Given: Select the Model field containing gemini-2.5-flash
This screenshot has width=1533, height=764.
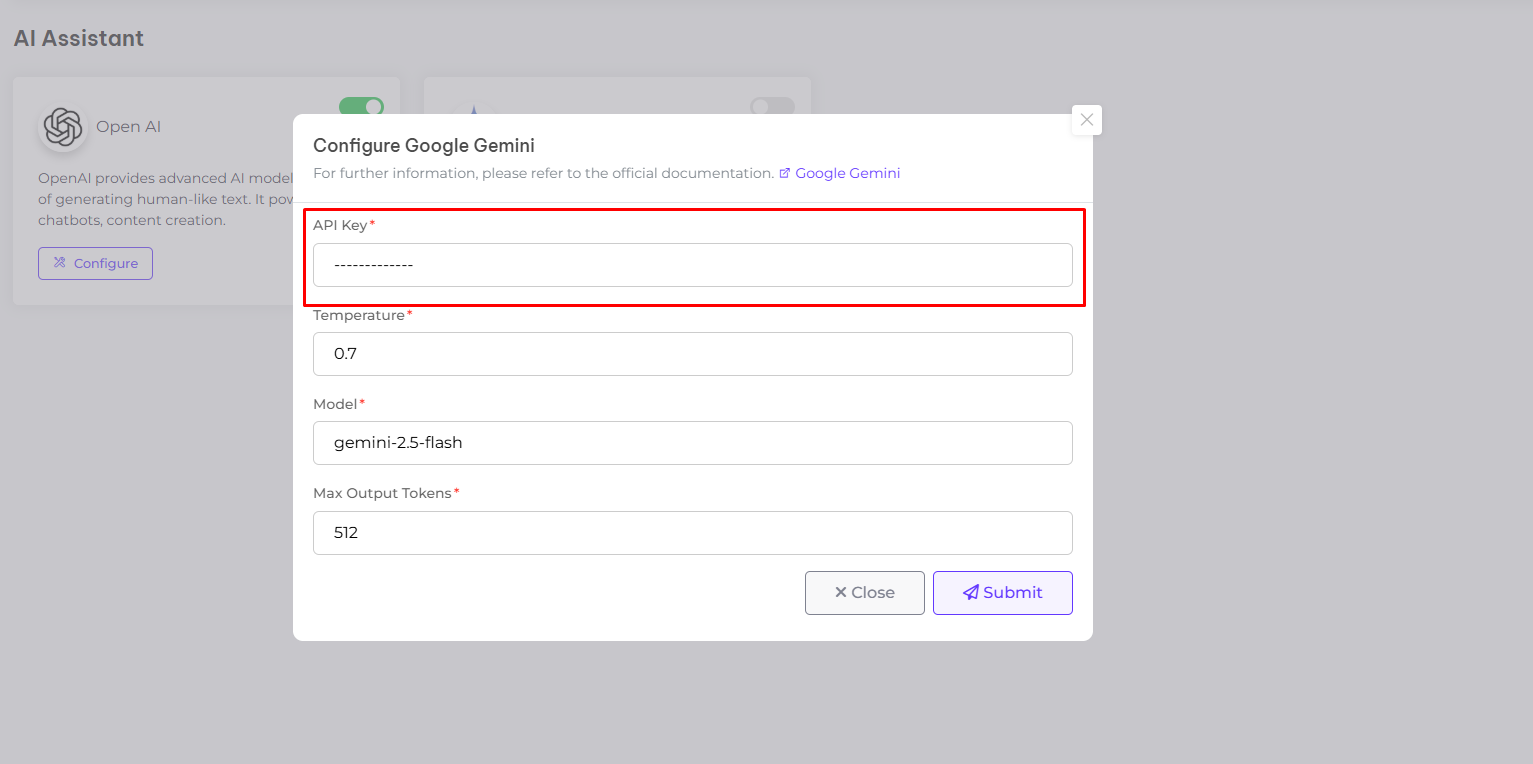Looking at the screenshot, I should point(692,443).
